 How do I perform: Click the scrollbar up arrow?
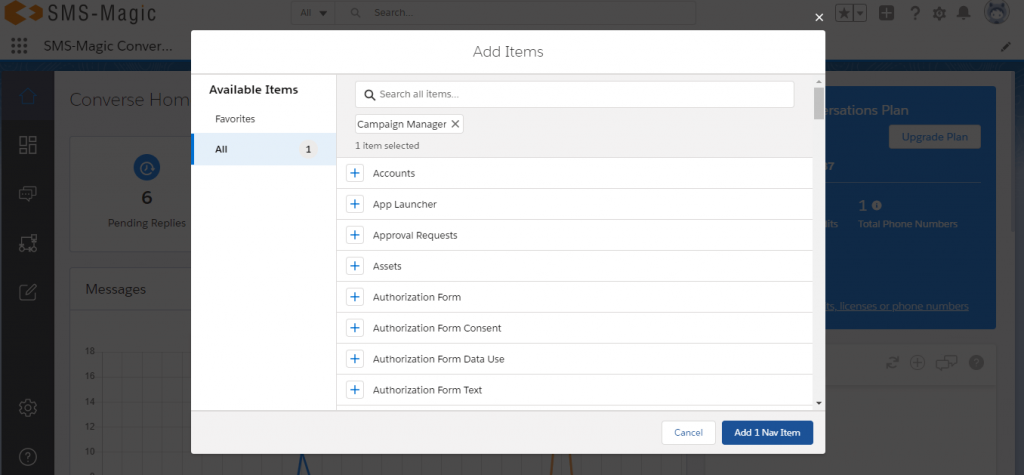coord(819,82)
